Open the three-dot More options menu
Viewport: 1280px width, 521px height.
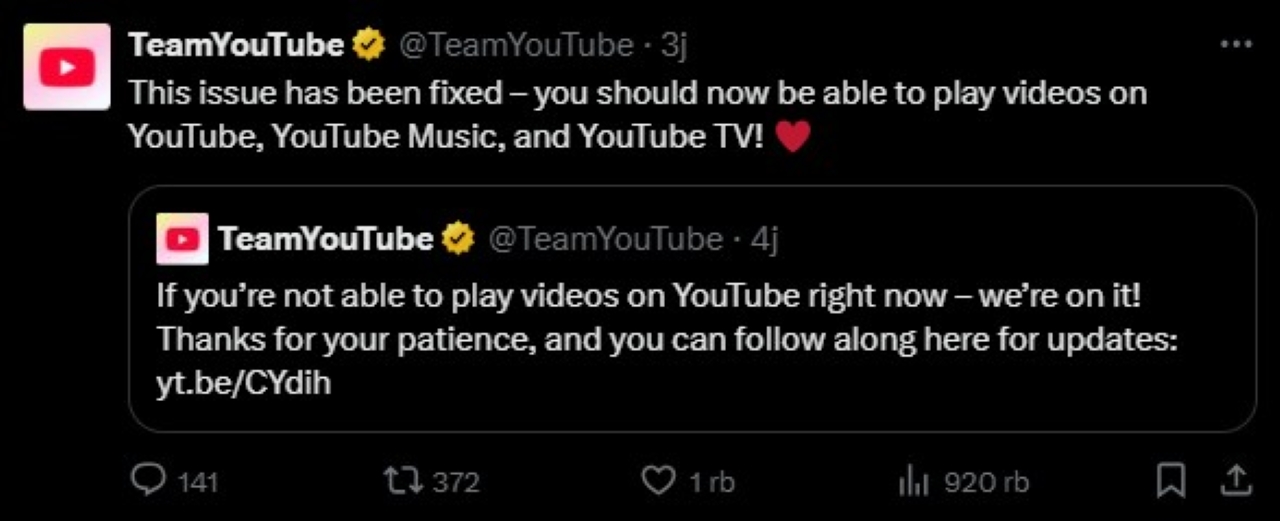coord(1236,45)
